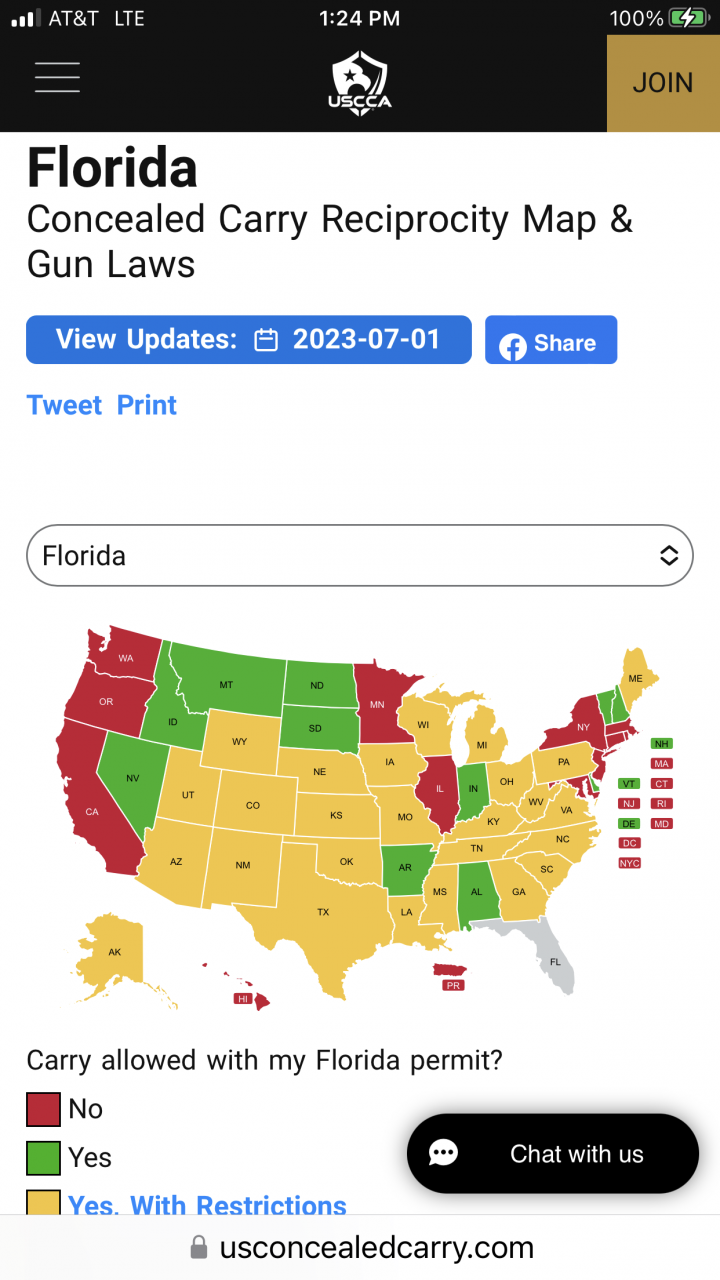Image resolution: width=720 pixels, height=1280 pixels.
Task: Tap the padlock icon in address bar
Action: point(199,1247)
